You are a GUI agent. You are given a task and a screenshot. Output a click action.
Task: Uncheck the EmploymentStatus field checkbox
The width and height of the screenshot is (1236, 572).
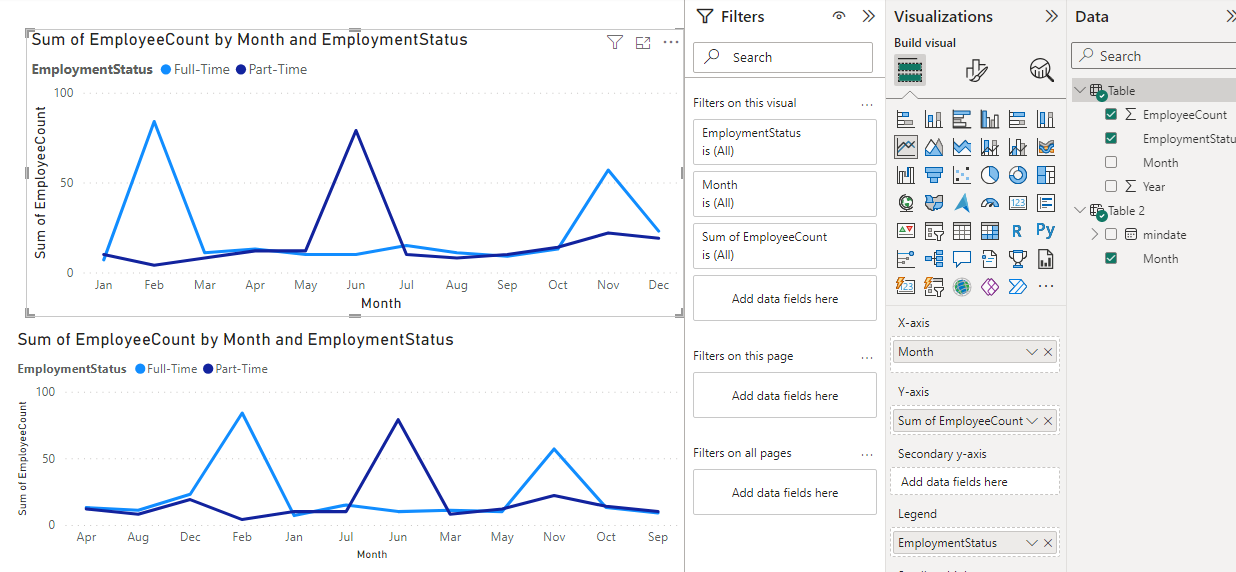coord(1111,139)
